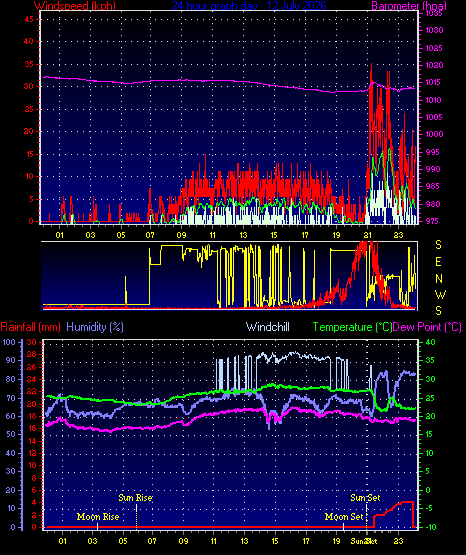Click the 5 value on windspeed axis

(31, 199)
